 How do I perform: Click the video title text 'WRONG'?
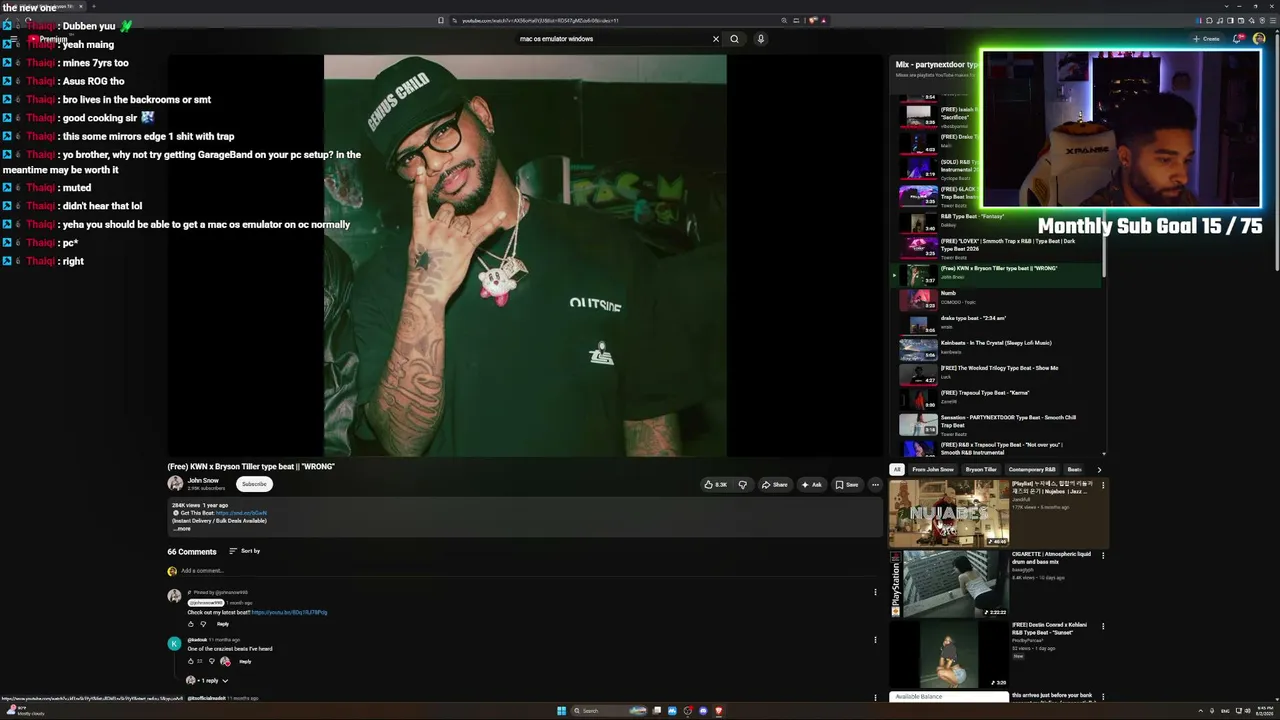[251, 466]
